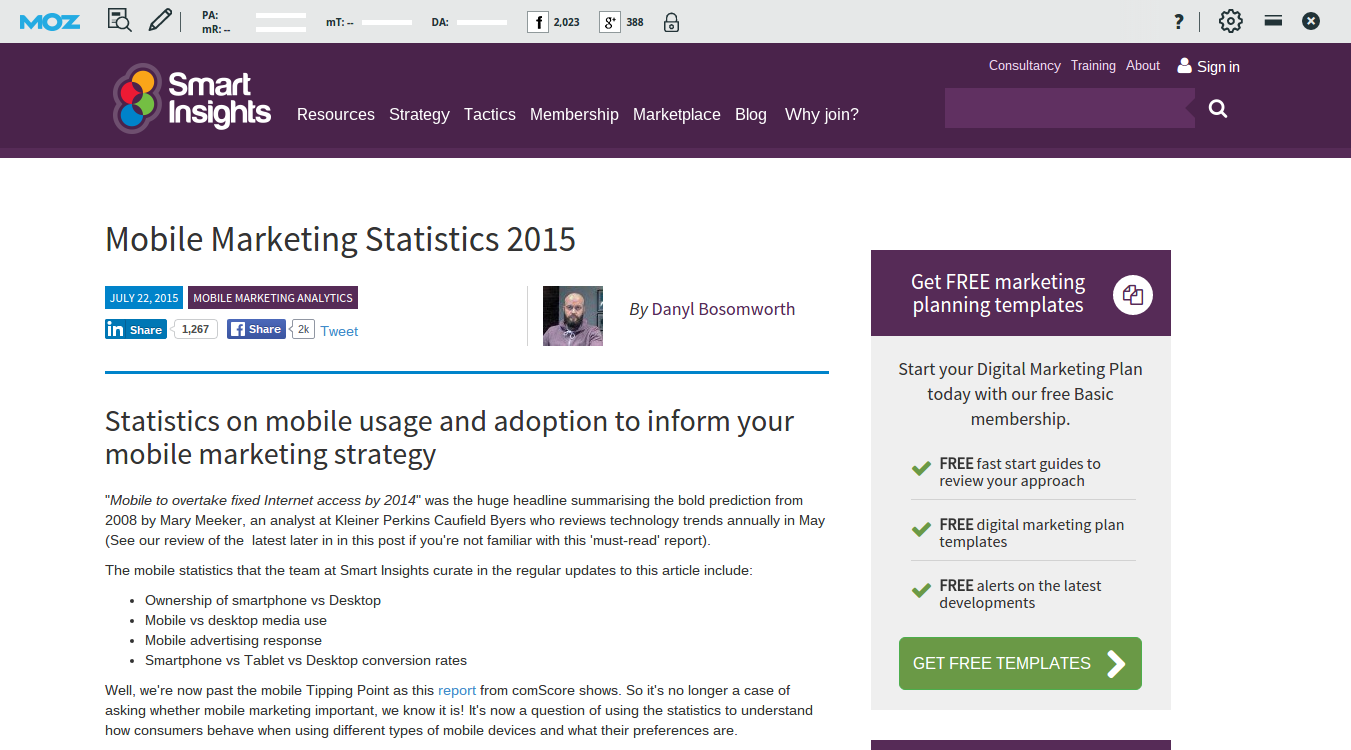Click the Moz logo in toolbar
Viewport: 1351px width, 750px height.
click(49, 21)
